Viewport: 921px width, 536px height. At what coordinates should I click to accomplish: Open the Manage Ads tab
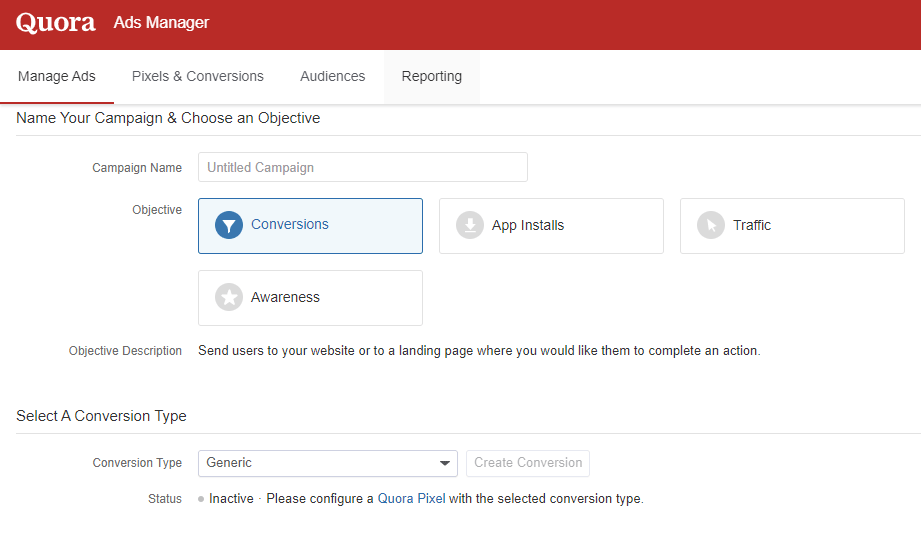57,76
